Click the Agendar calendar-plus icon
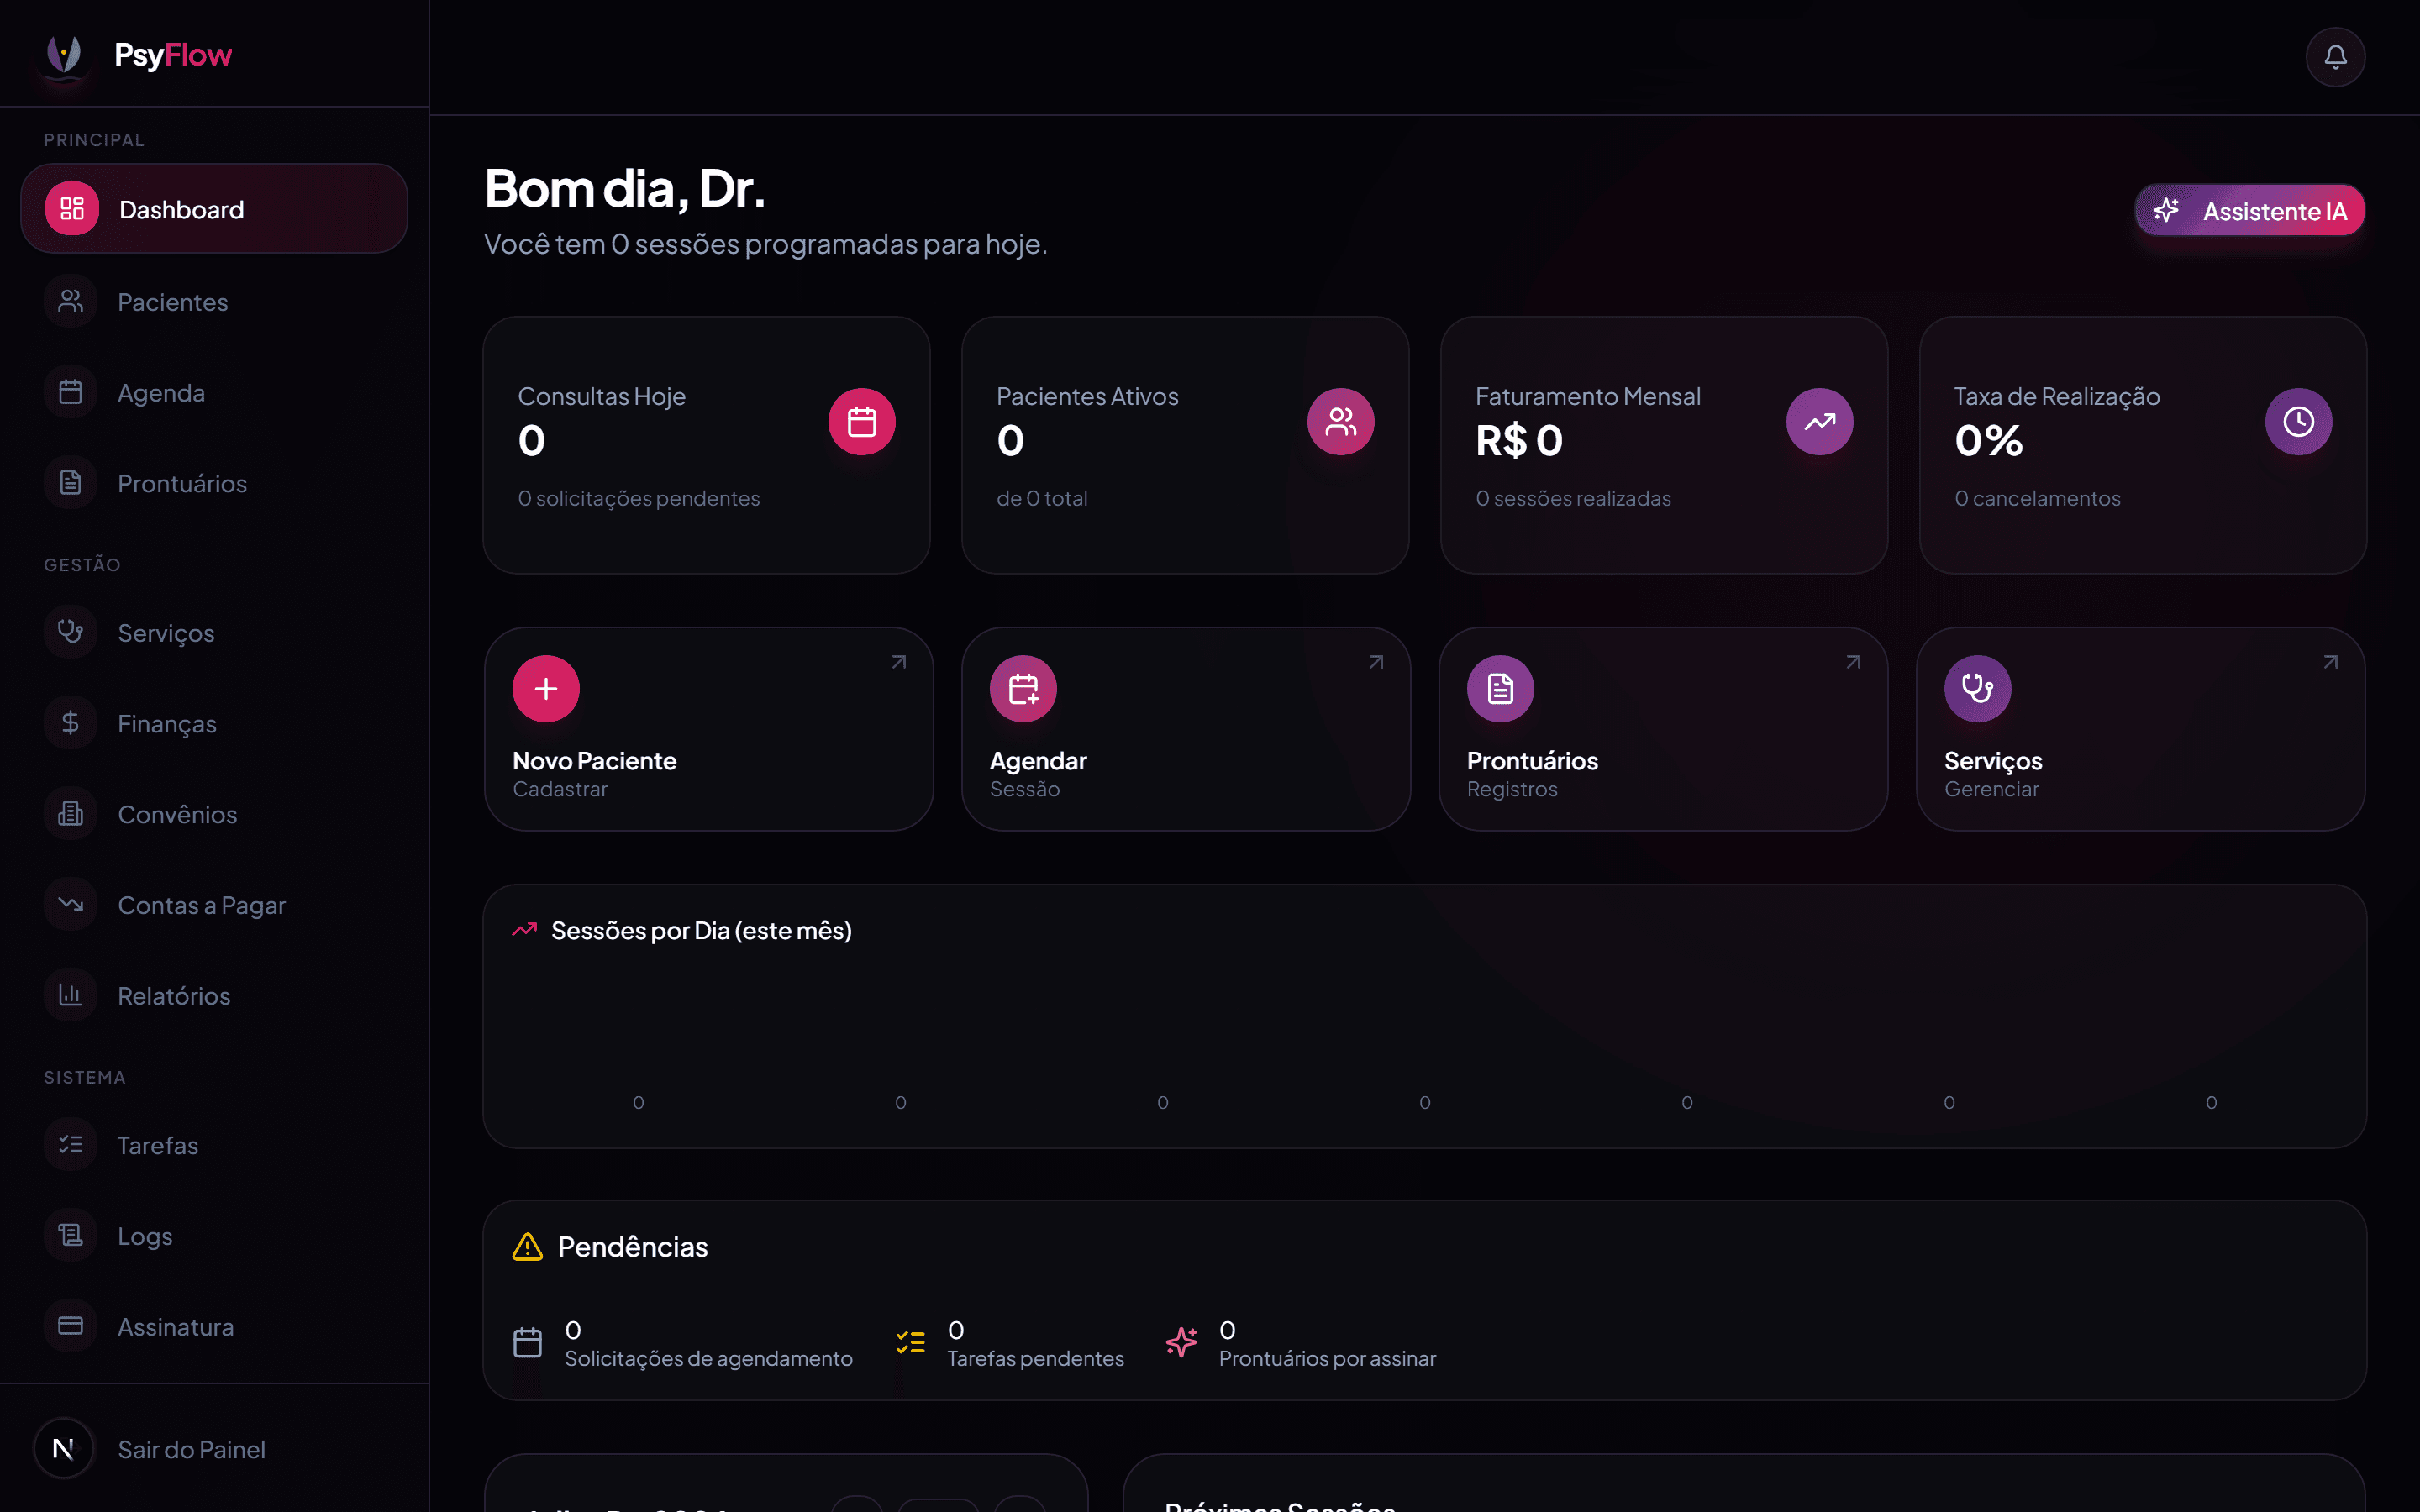This screenshot has width=2420, height=1512. point(1023,689)
